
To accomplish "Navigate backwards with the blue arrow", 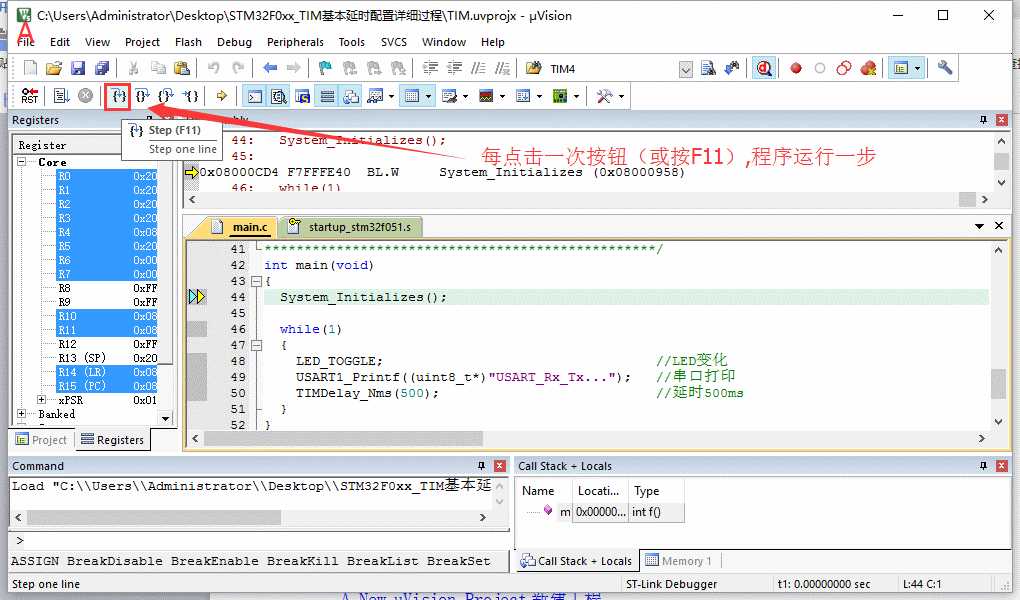I will (x=270, y=68).
